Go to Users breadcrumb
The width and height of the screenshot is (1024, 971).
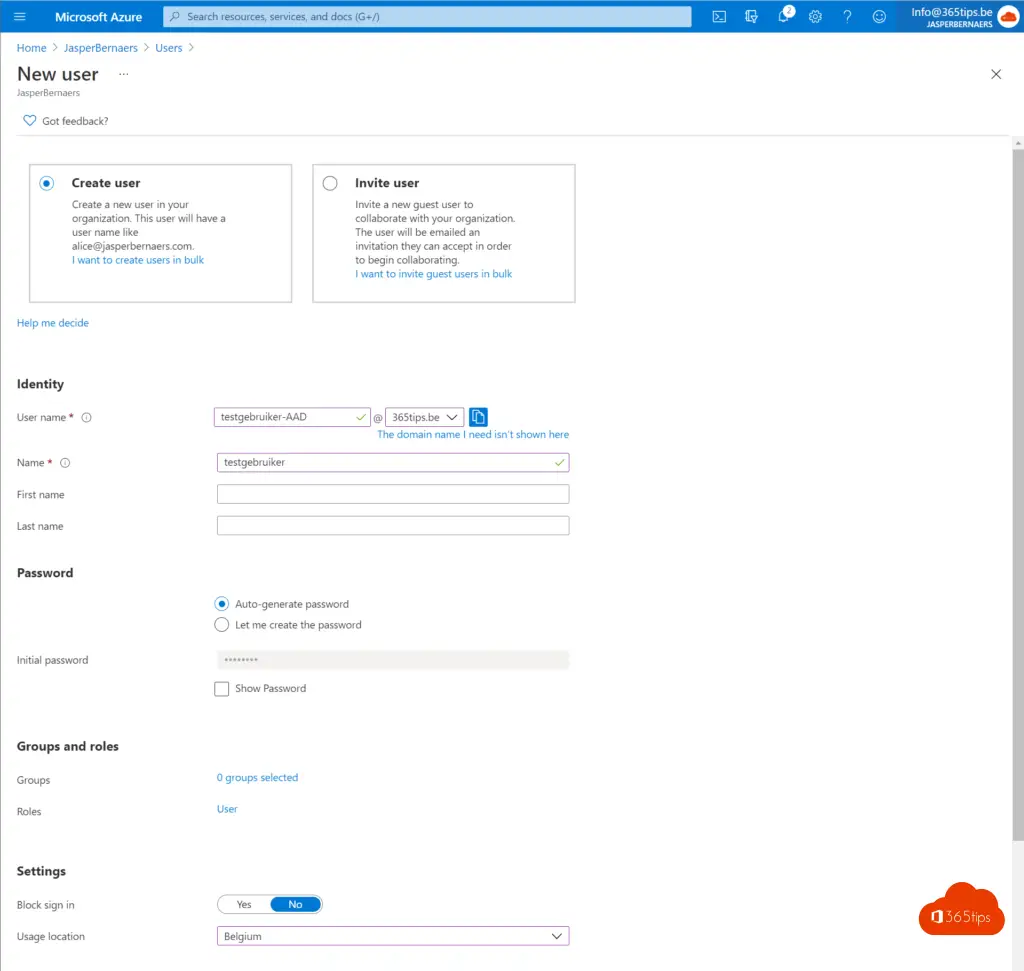pos(168,48)
